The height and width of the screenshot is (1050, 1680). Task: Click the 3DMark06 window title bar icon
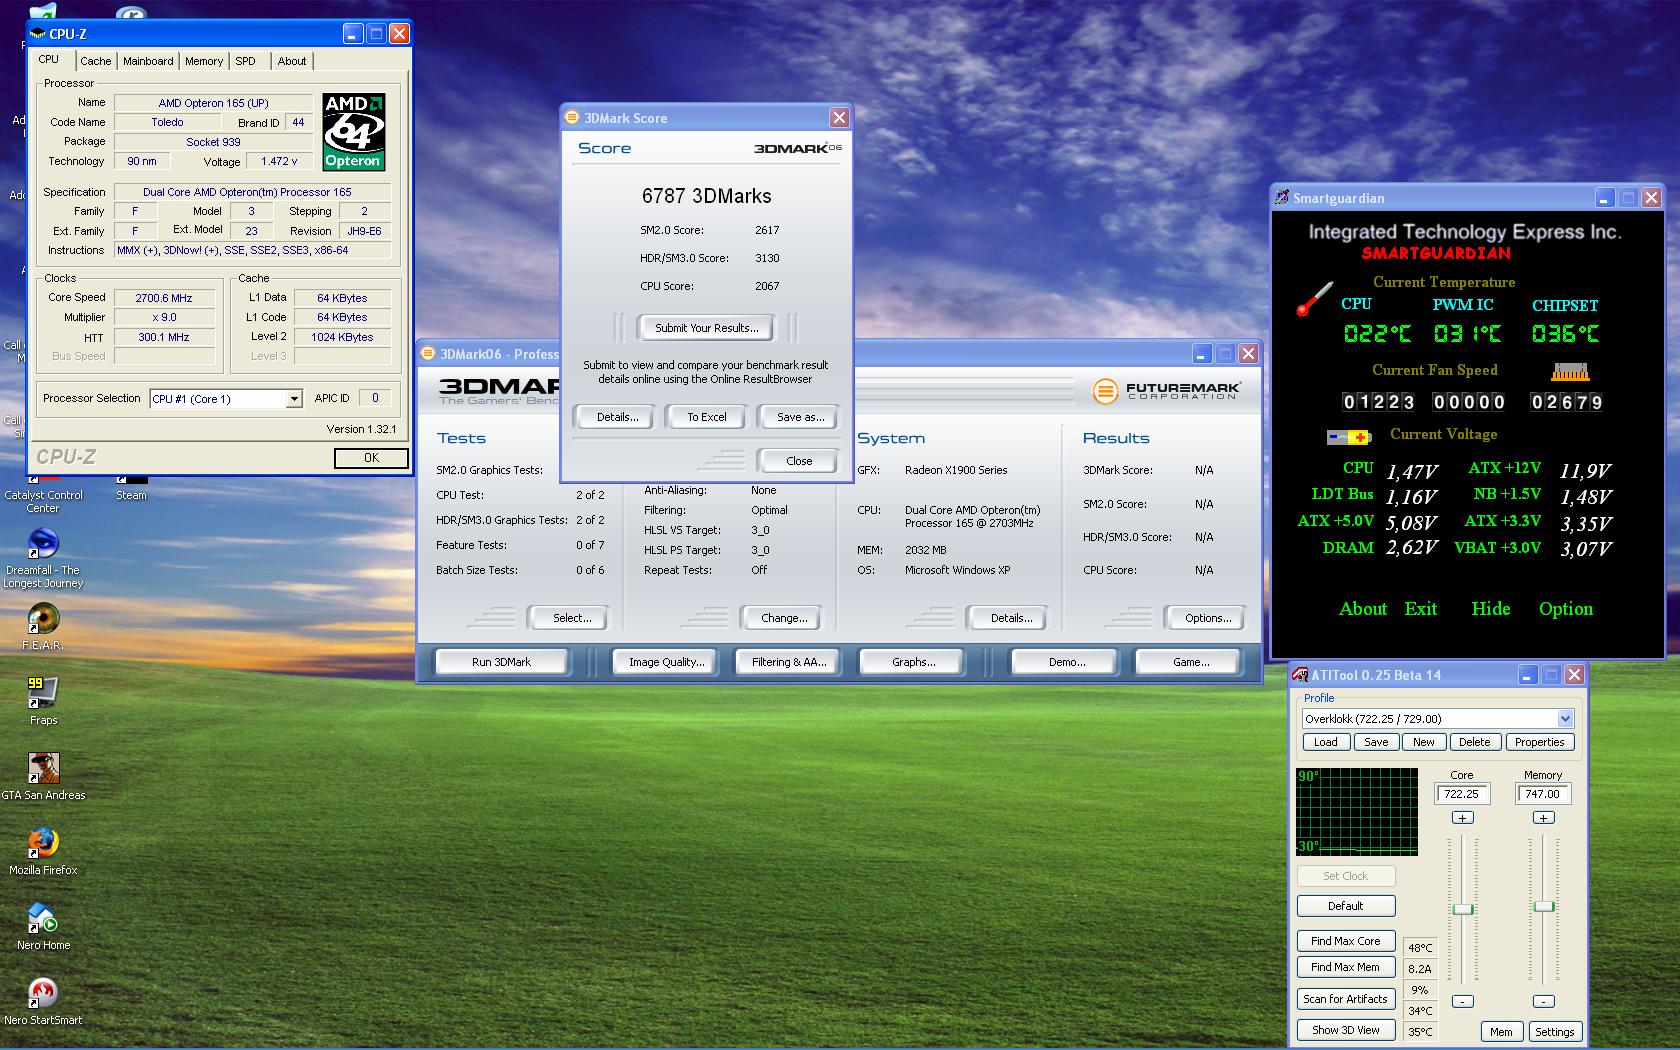[428, 353]
